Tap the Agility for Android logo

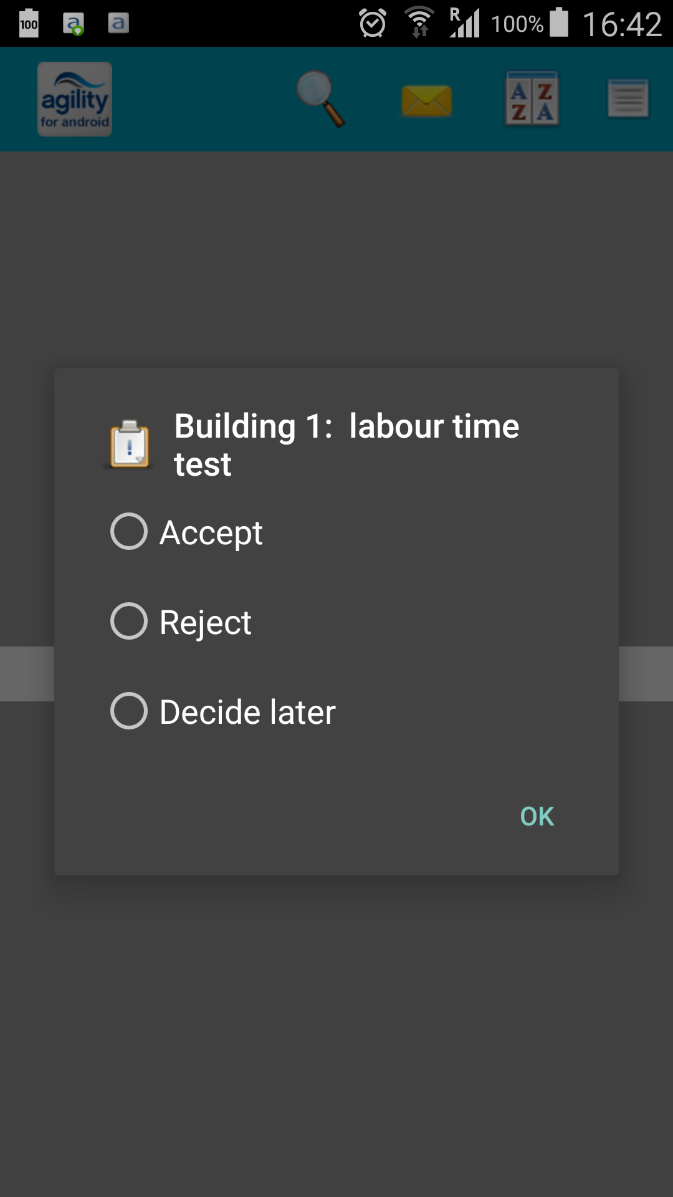click(x=74, y=99)
